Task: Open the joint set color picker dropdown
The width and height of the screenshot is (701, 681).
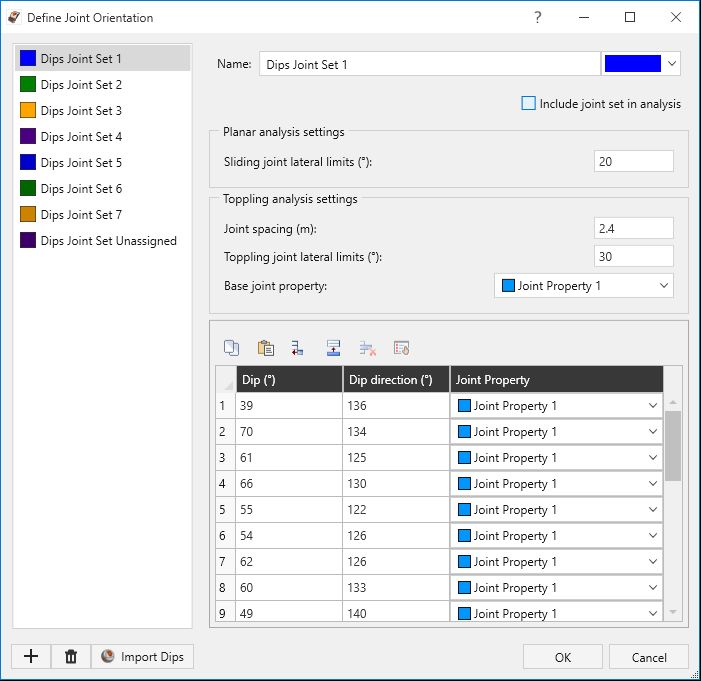Action: (641, 63)
